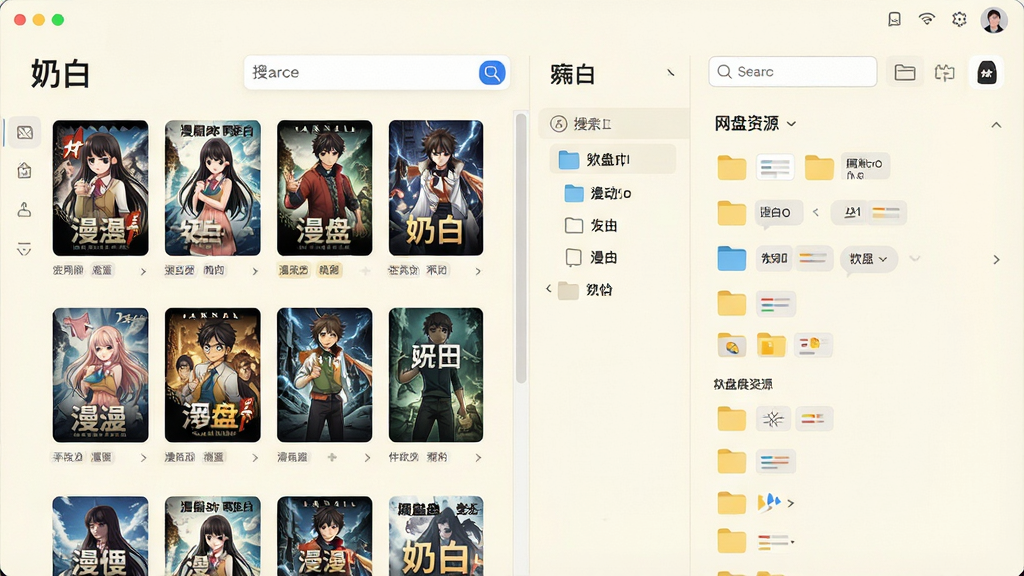This screenshot has height=576, width=1024.
Task: Click the dark rounded icon at far right of toolbar
Action: pos(986,72)
